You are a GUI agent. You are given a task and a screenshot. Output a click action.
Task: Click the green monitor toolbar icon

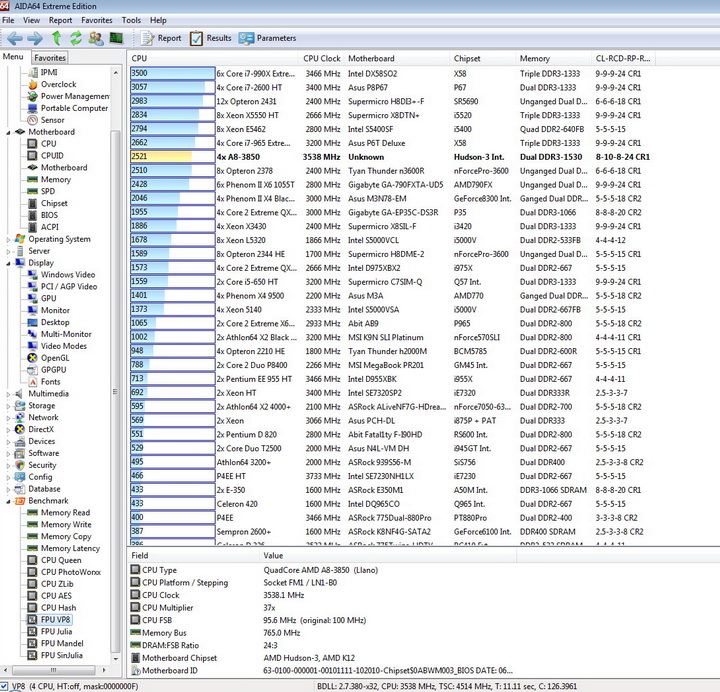pos(116,38)
